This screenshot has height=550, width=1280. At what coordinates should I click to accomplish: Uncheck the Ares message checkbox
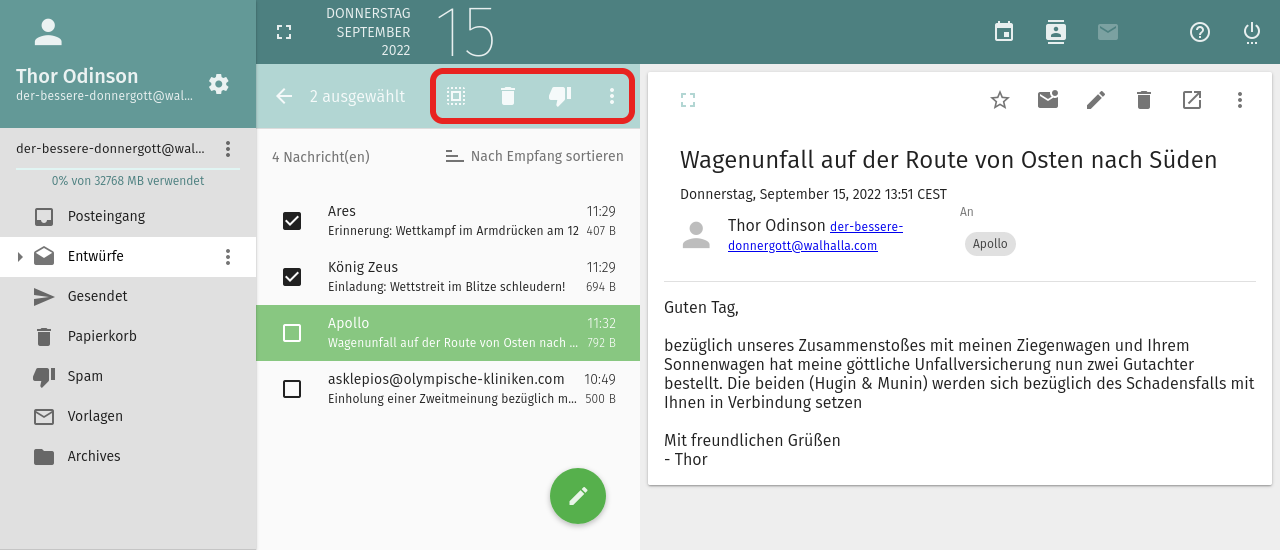click(292, 221)
